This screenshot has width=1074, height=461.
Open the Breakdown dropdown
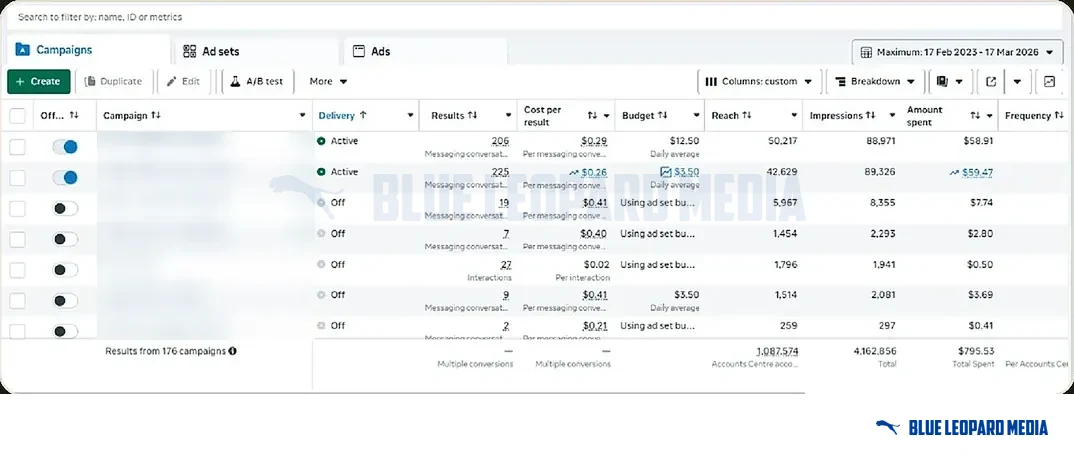(x=875, y=82)
